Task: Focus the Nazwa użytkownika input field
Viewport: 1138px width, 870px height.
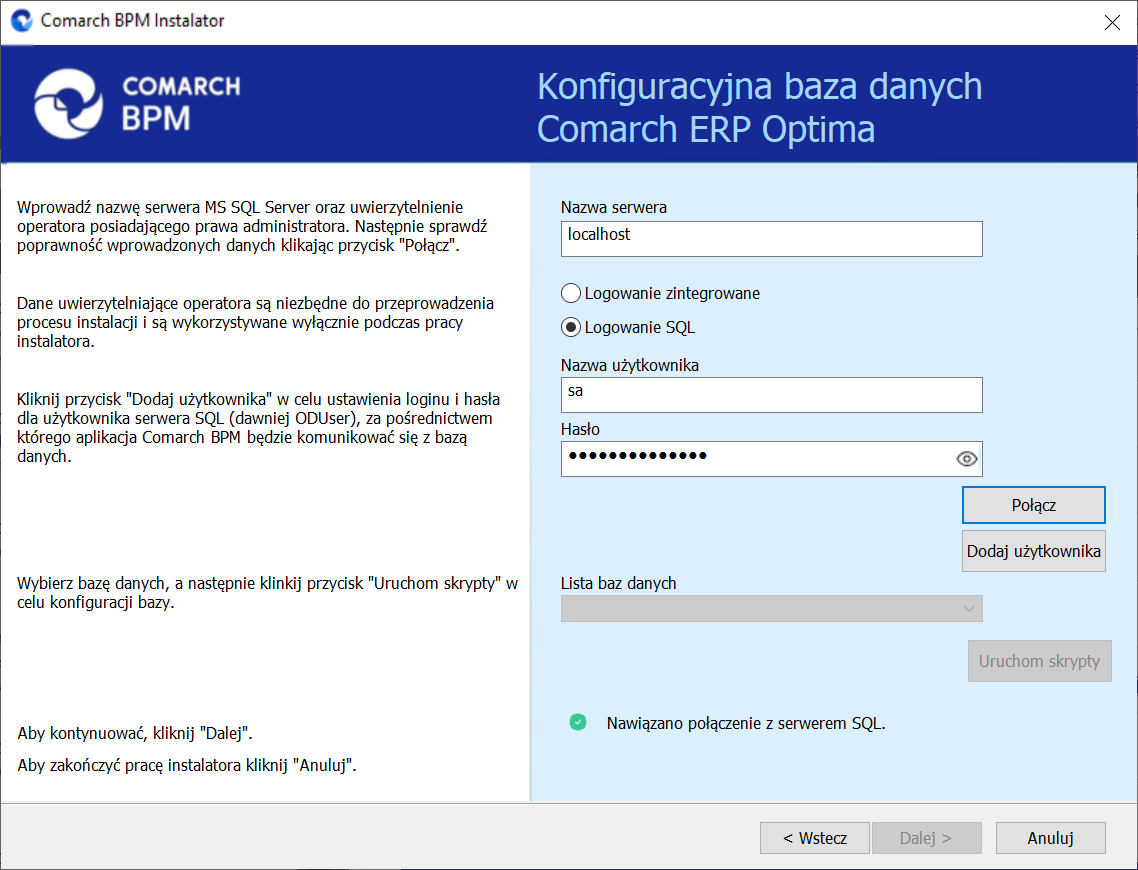Action: coord(771,395)
